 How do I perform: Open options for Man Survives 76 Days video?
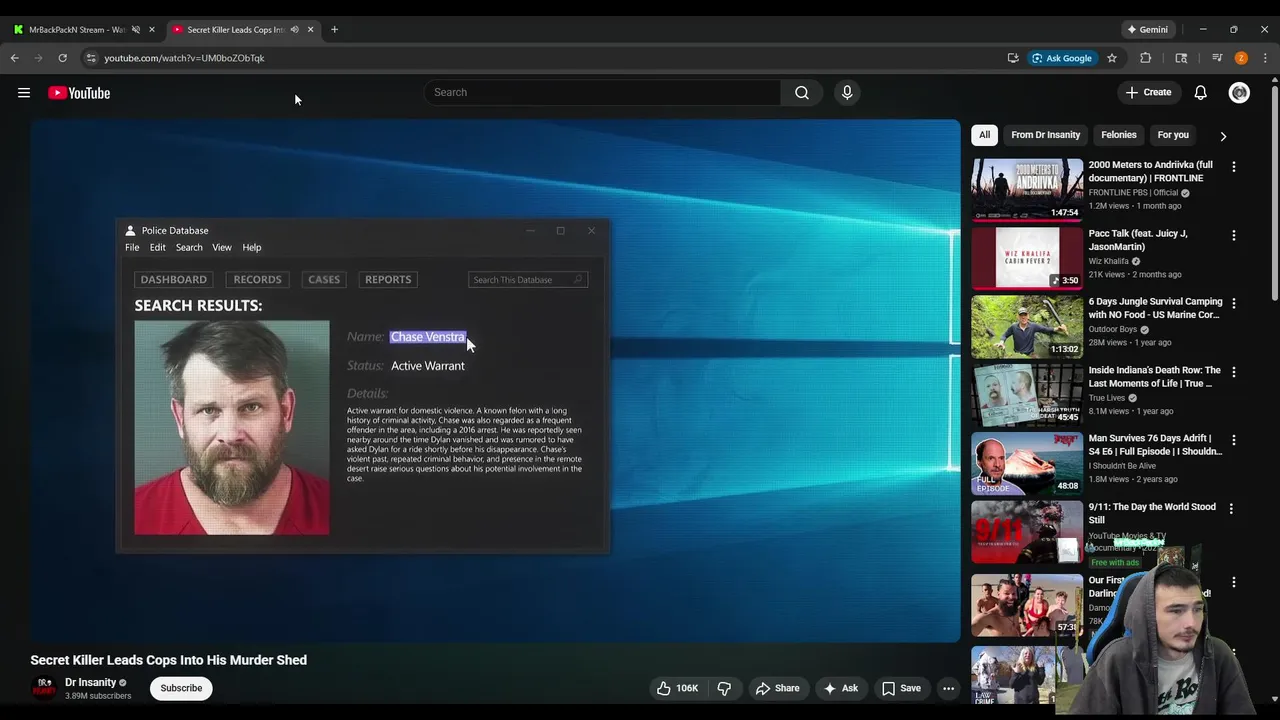click(1233, 440)
